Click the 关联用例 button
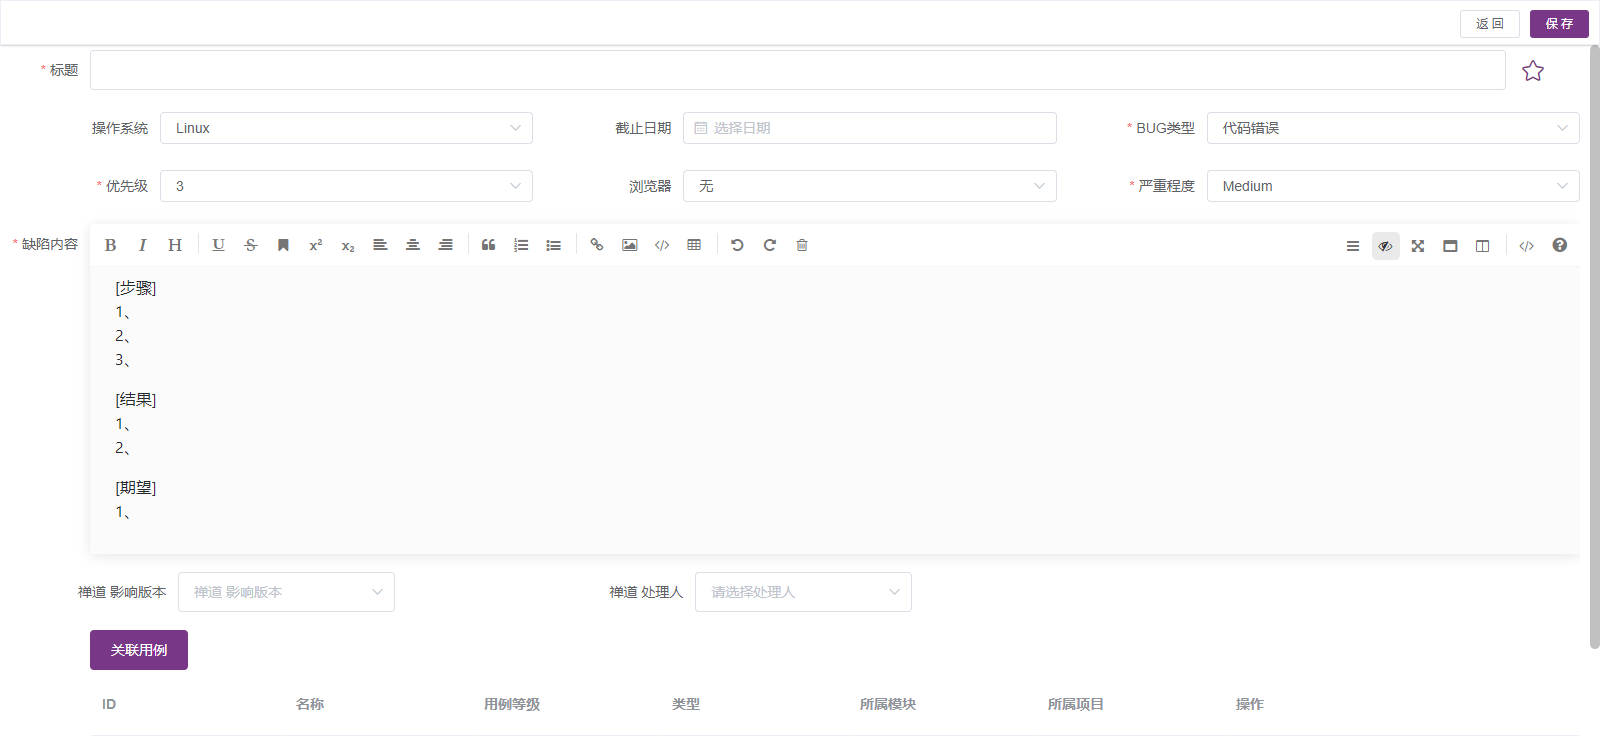The image size is (1600, 753). [x=139, y=650]
